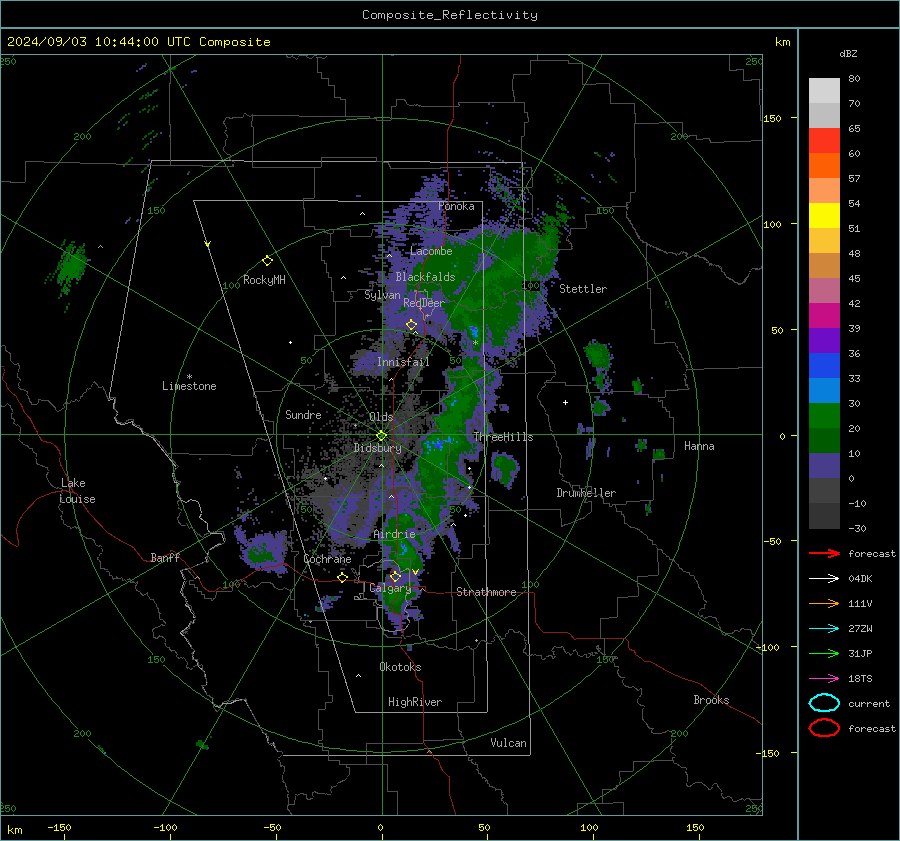The height and width of the screenshot is (841, 900).
Task: Select the bright green 30-20 dBZ swatch
Action: click(x=824, y=416)
